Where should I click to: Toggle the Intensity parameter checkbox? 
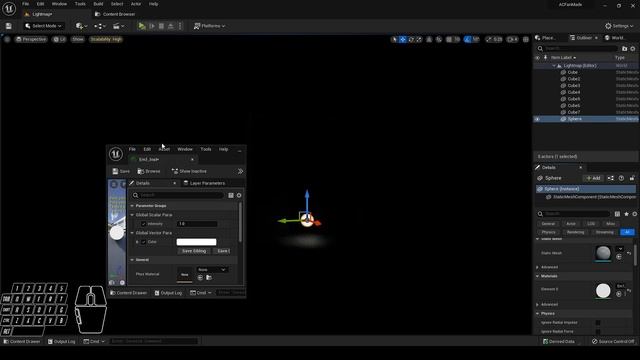[x=143, y=224]
